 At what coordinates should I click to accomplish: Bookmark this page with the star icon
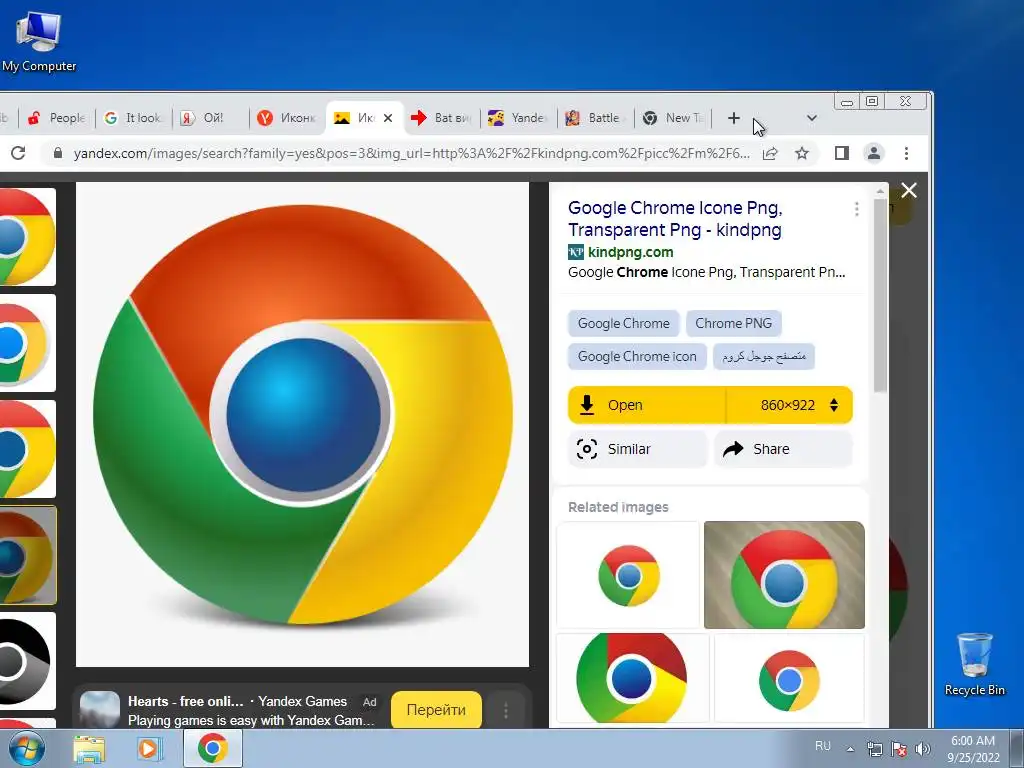[x=802, y=153]
